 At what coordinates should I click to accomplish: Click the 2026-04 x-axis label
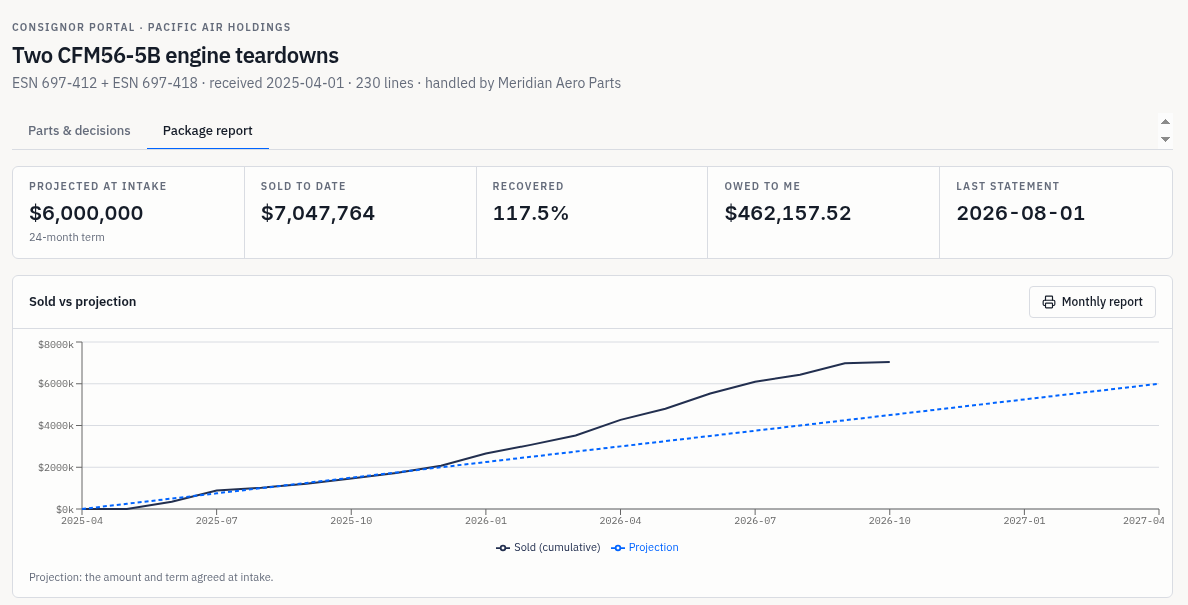[621, 521]
